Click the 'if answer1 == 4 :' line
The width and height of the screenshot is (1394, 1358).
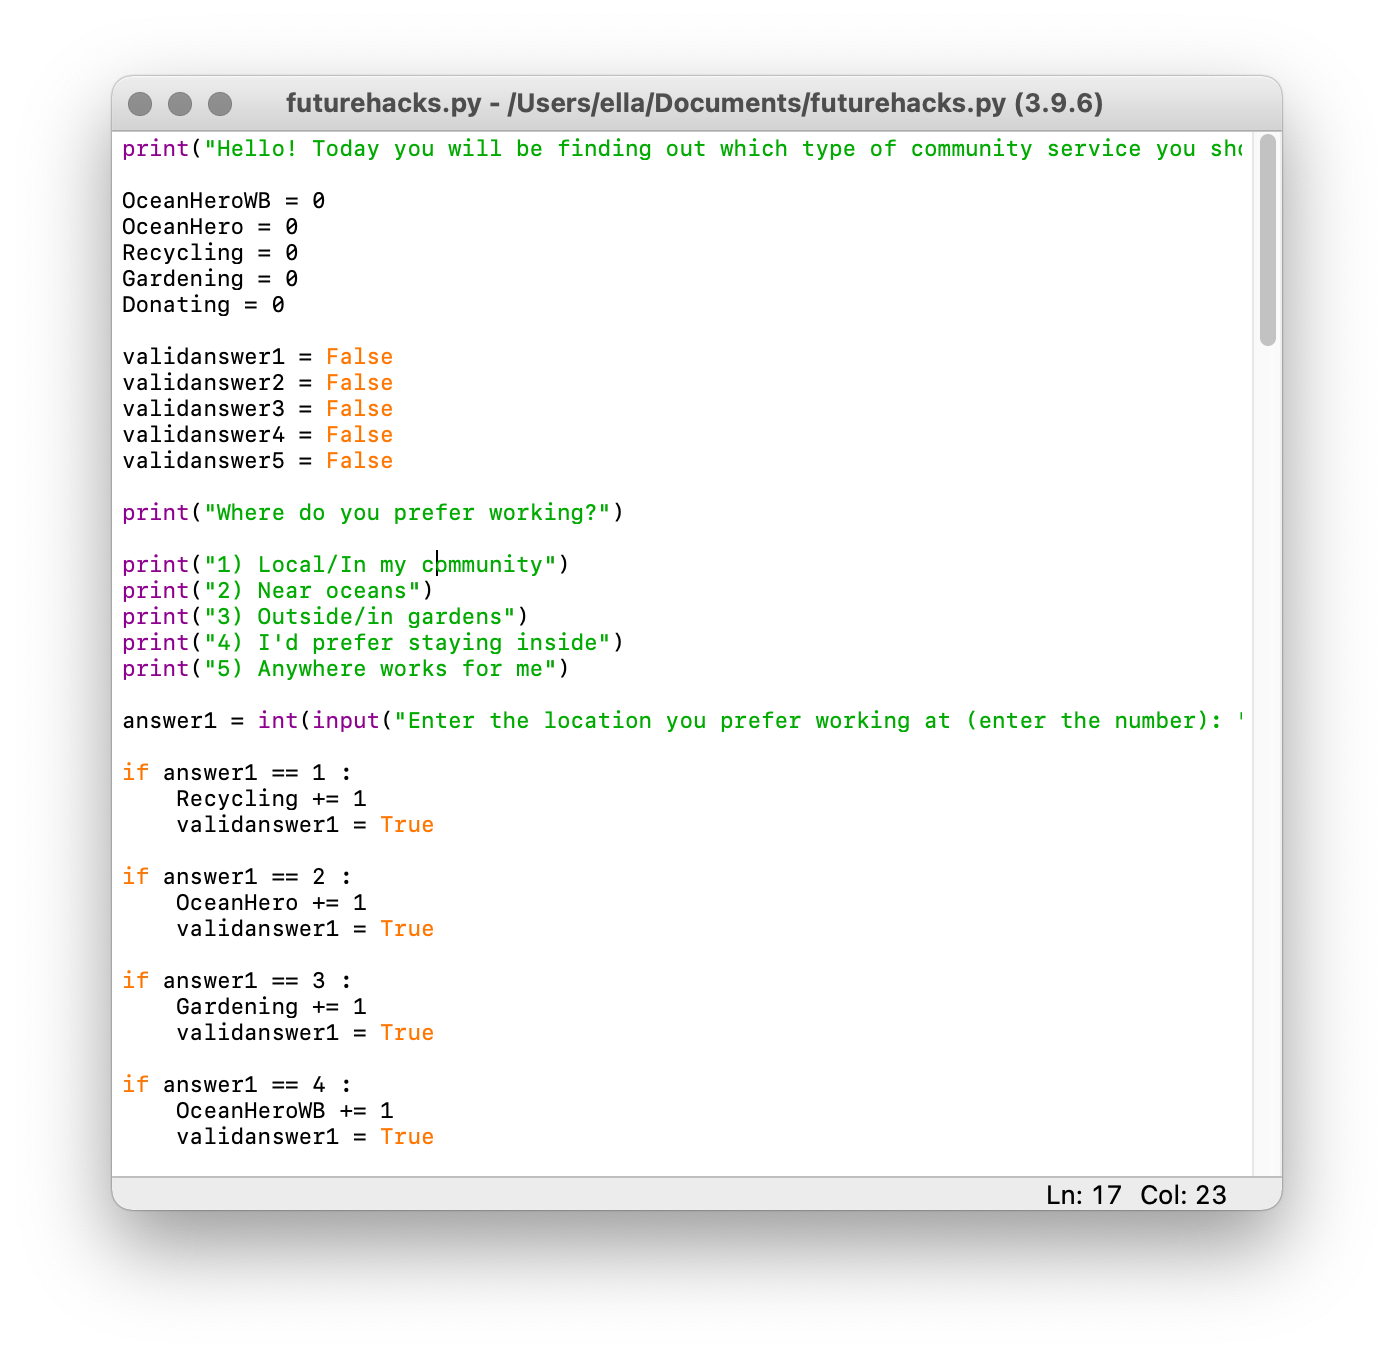click(237, 1085)
